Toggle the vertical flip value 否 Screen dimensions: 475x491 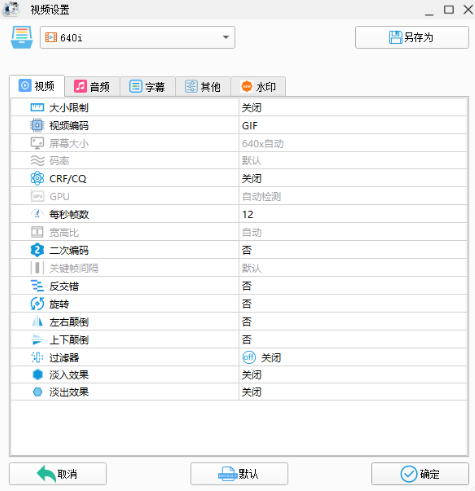tap(353, 340)
